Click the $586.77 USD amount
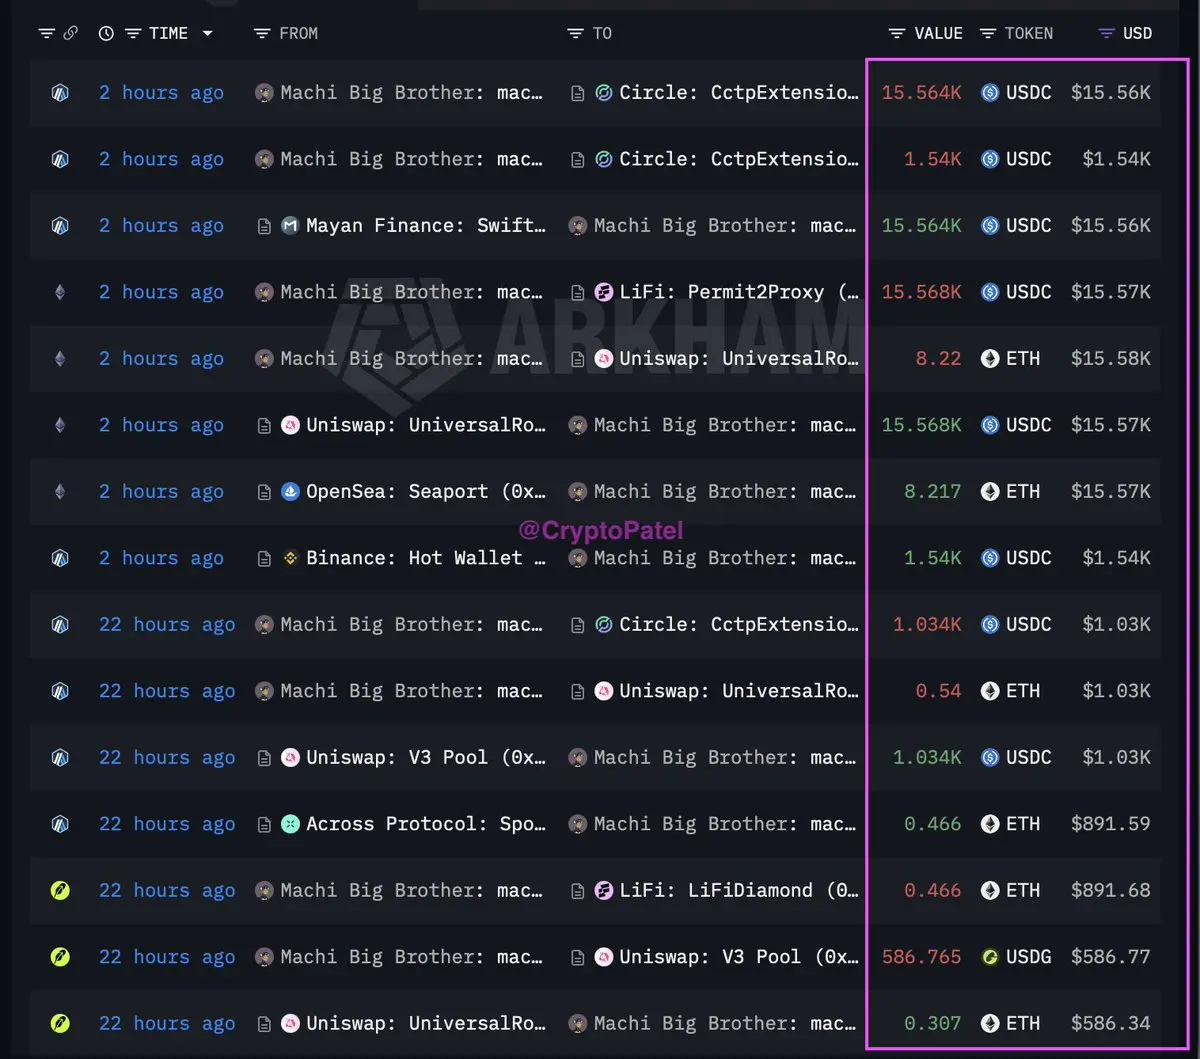Screen dimensions: 1200x1059 click(x=1110, y=957)
